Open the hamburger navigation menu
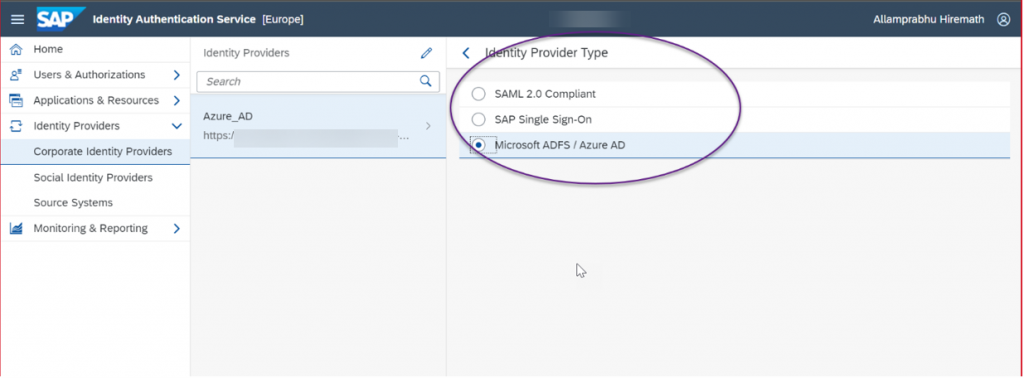 [18, 20]
